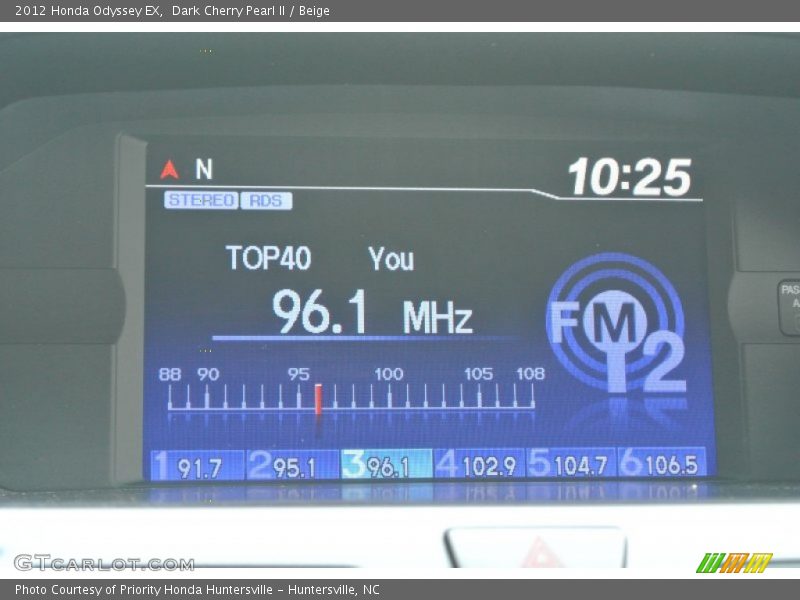Click the 88 label on frequency scale
This screenshot has width=800, height=600.
(170, 374)
